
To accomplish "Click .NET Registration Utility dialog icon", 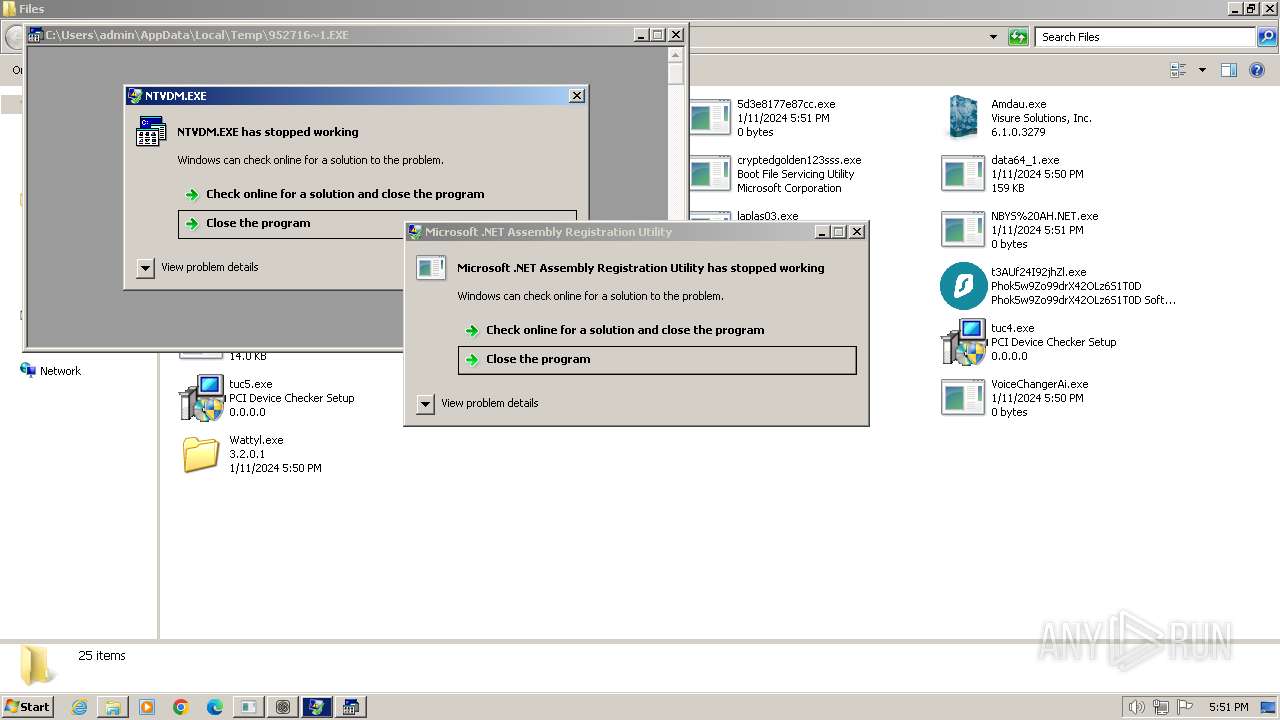I will coord(430,267).
